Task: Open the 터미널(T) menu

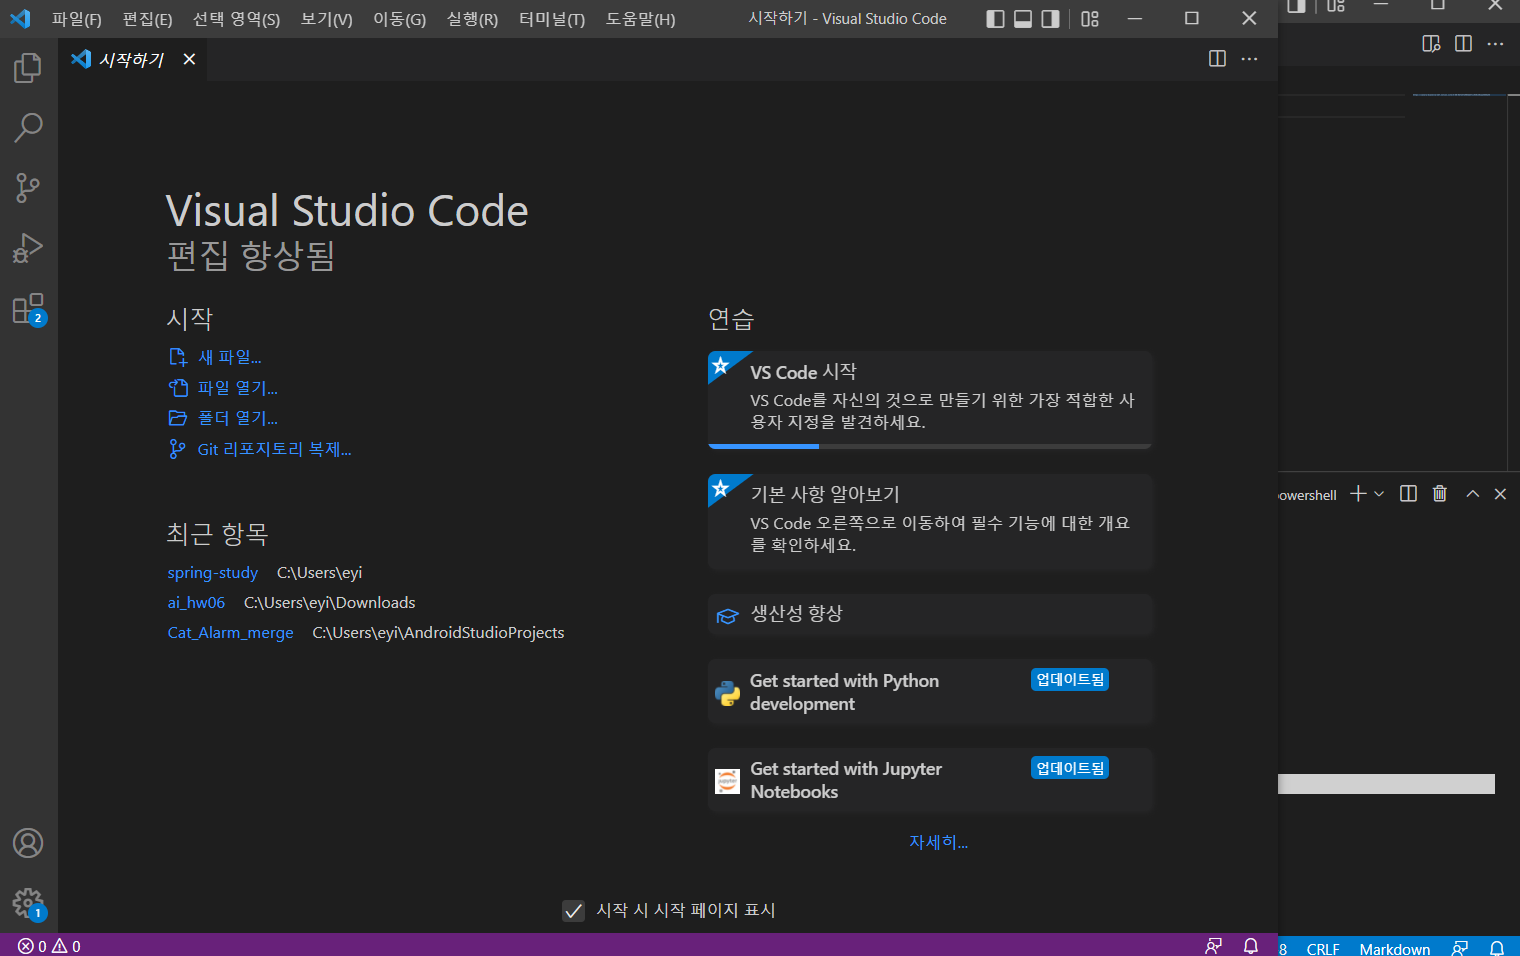Action: (x=552, y=19)
